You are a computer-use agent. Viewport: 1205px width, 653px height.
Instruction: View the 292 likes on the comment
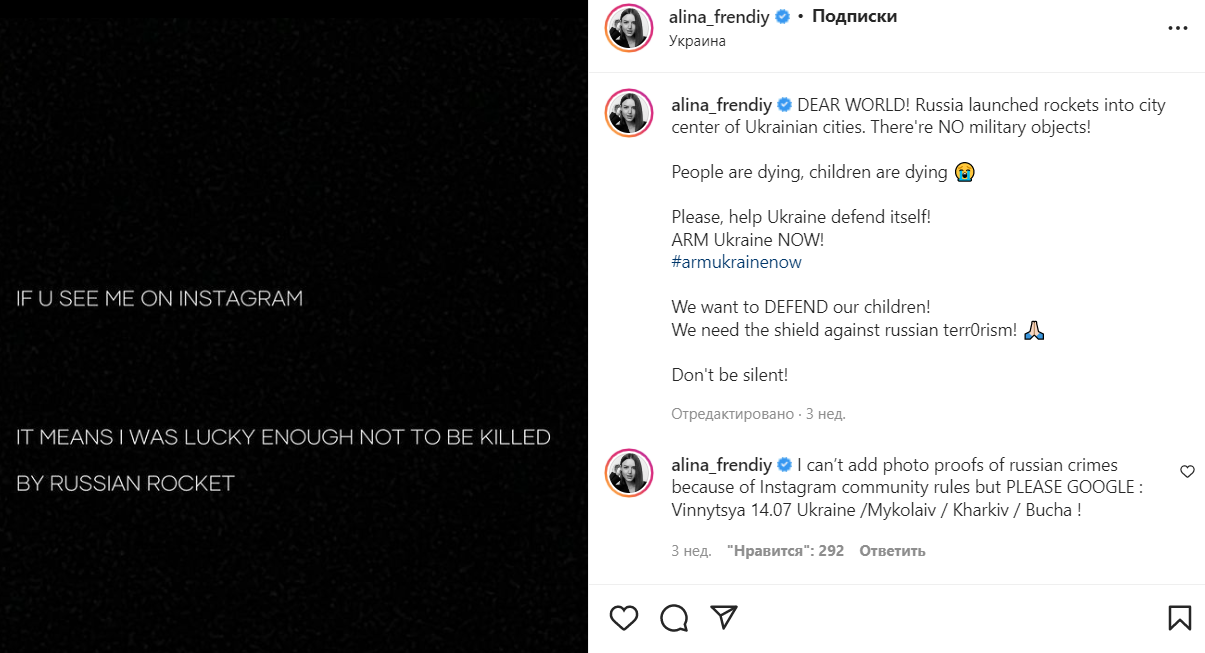785,551
